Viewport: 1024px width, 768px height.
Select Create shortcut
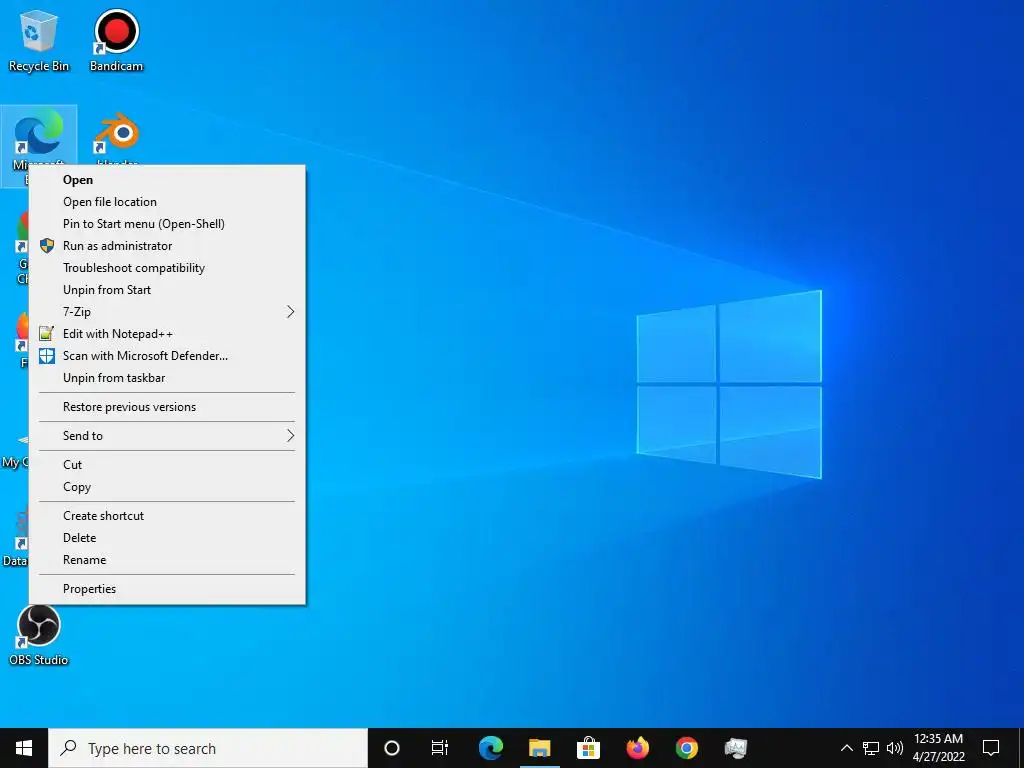[x=167, y=516]
